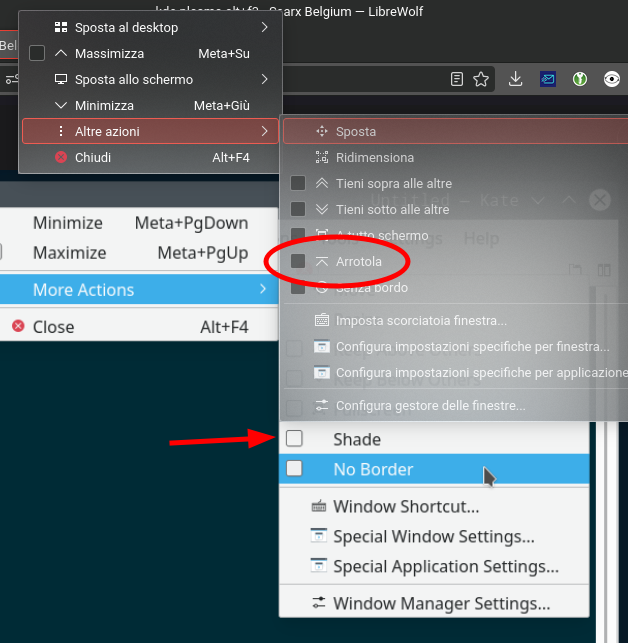Click the Massimizza up-arrow icon
Screen dimensions: 628x643
[61, 53]
